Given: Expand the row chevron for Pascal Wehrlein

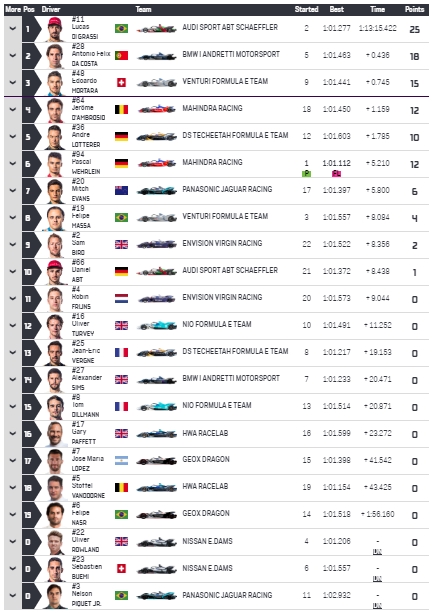Looking at the screenshot, I should [13, 163].
